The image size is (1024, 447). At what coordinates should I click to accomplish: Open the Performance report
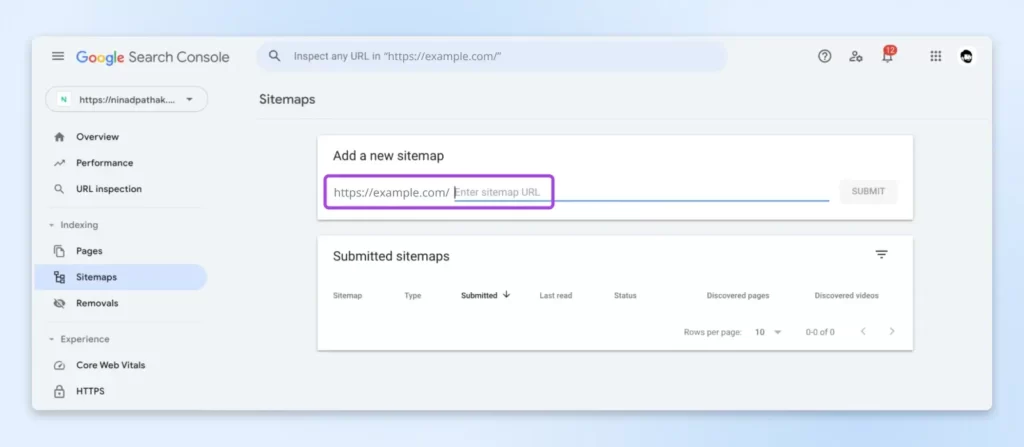[104, 163]
